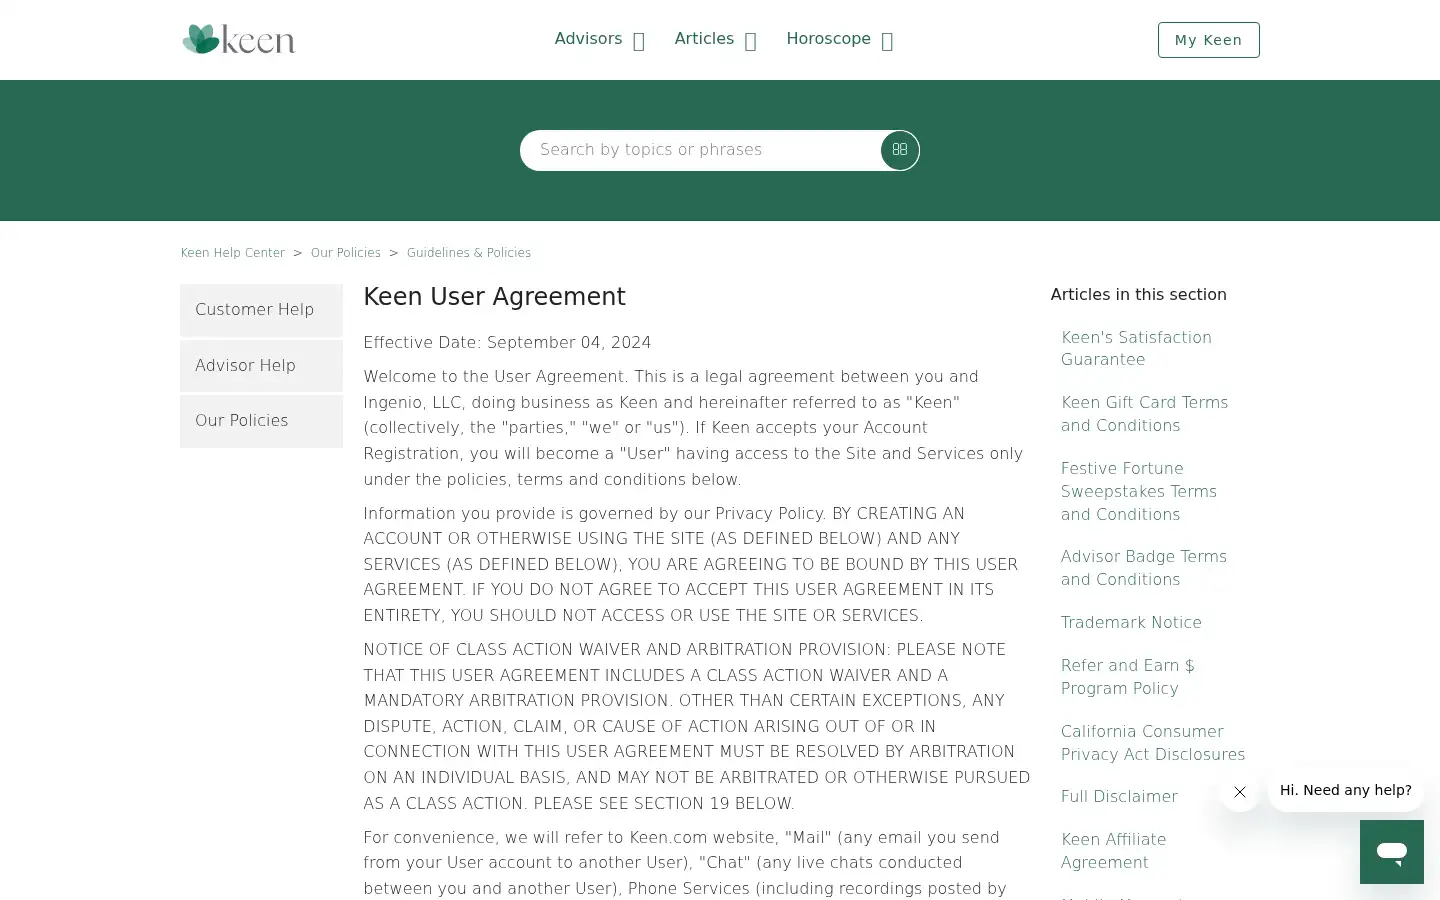Click the search submit icon button
Screen dimensions: 1440x900
900,150
